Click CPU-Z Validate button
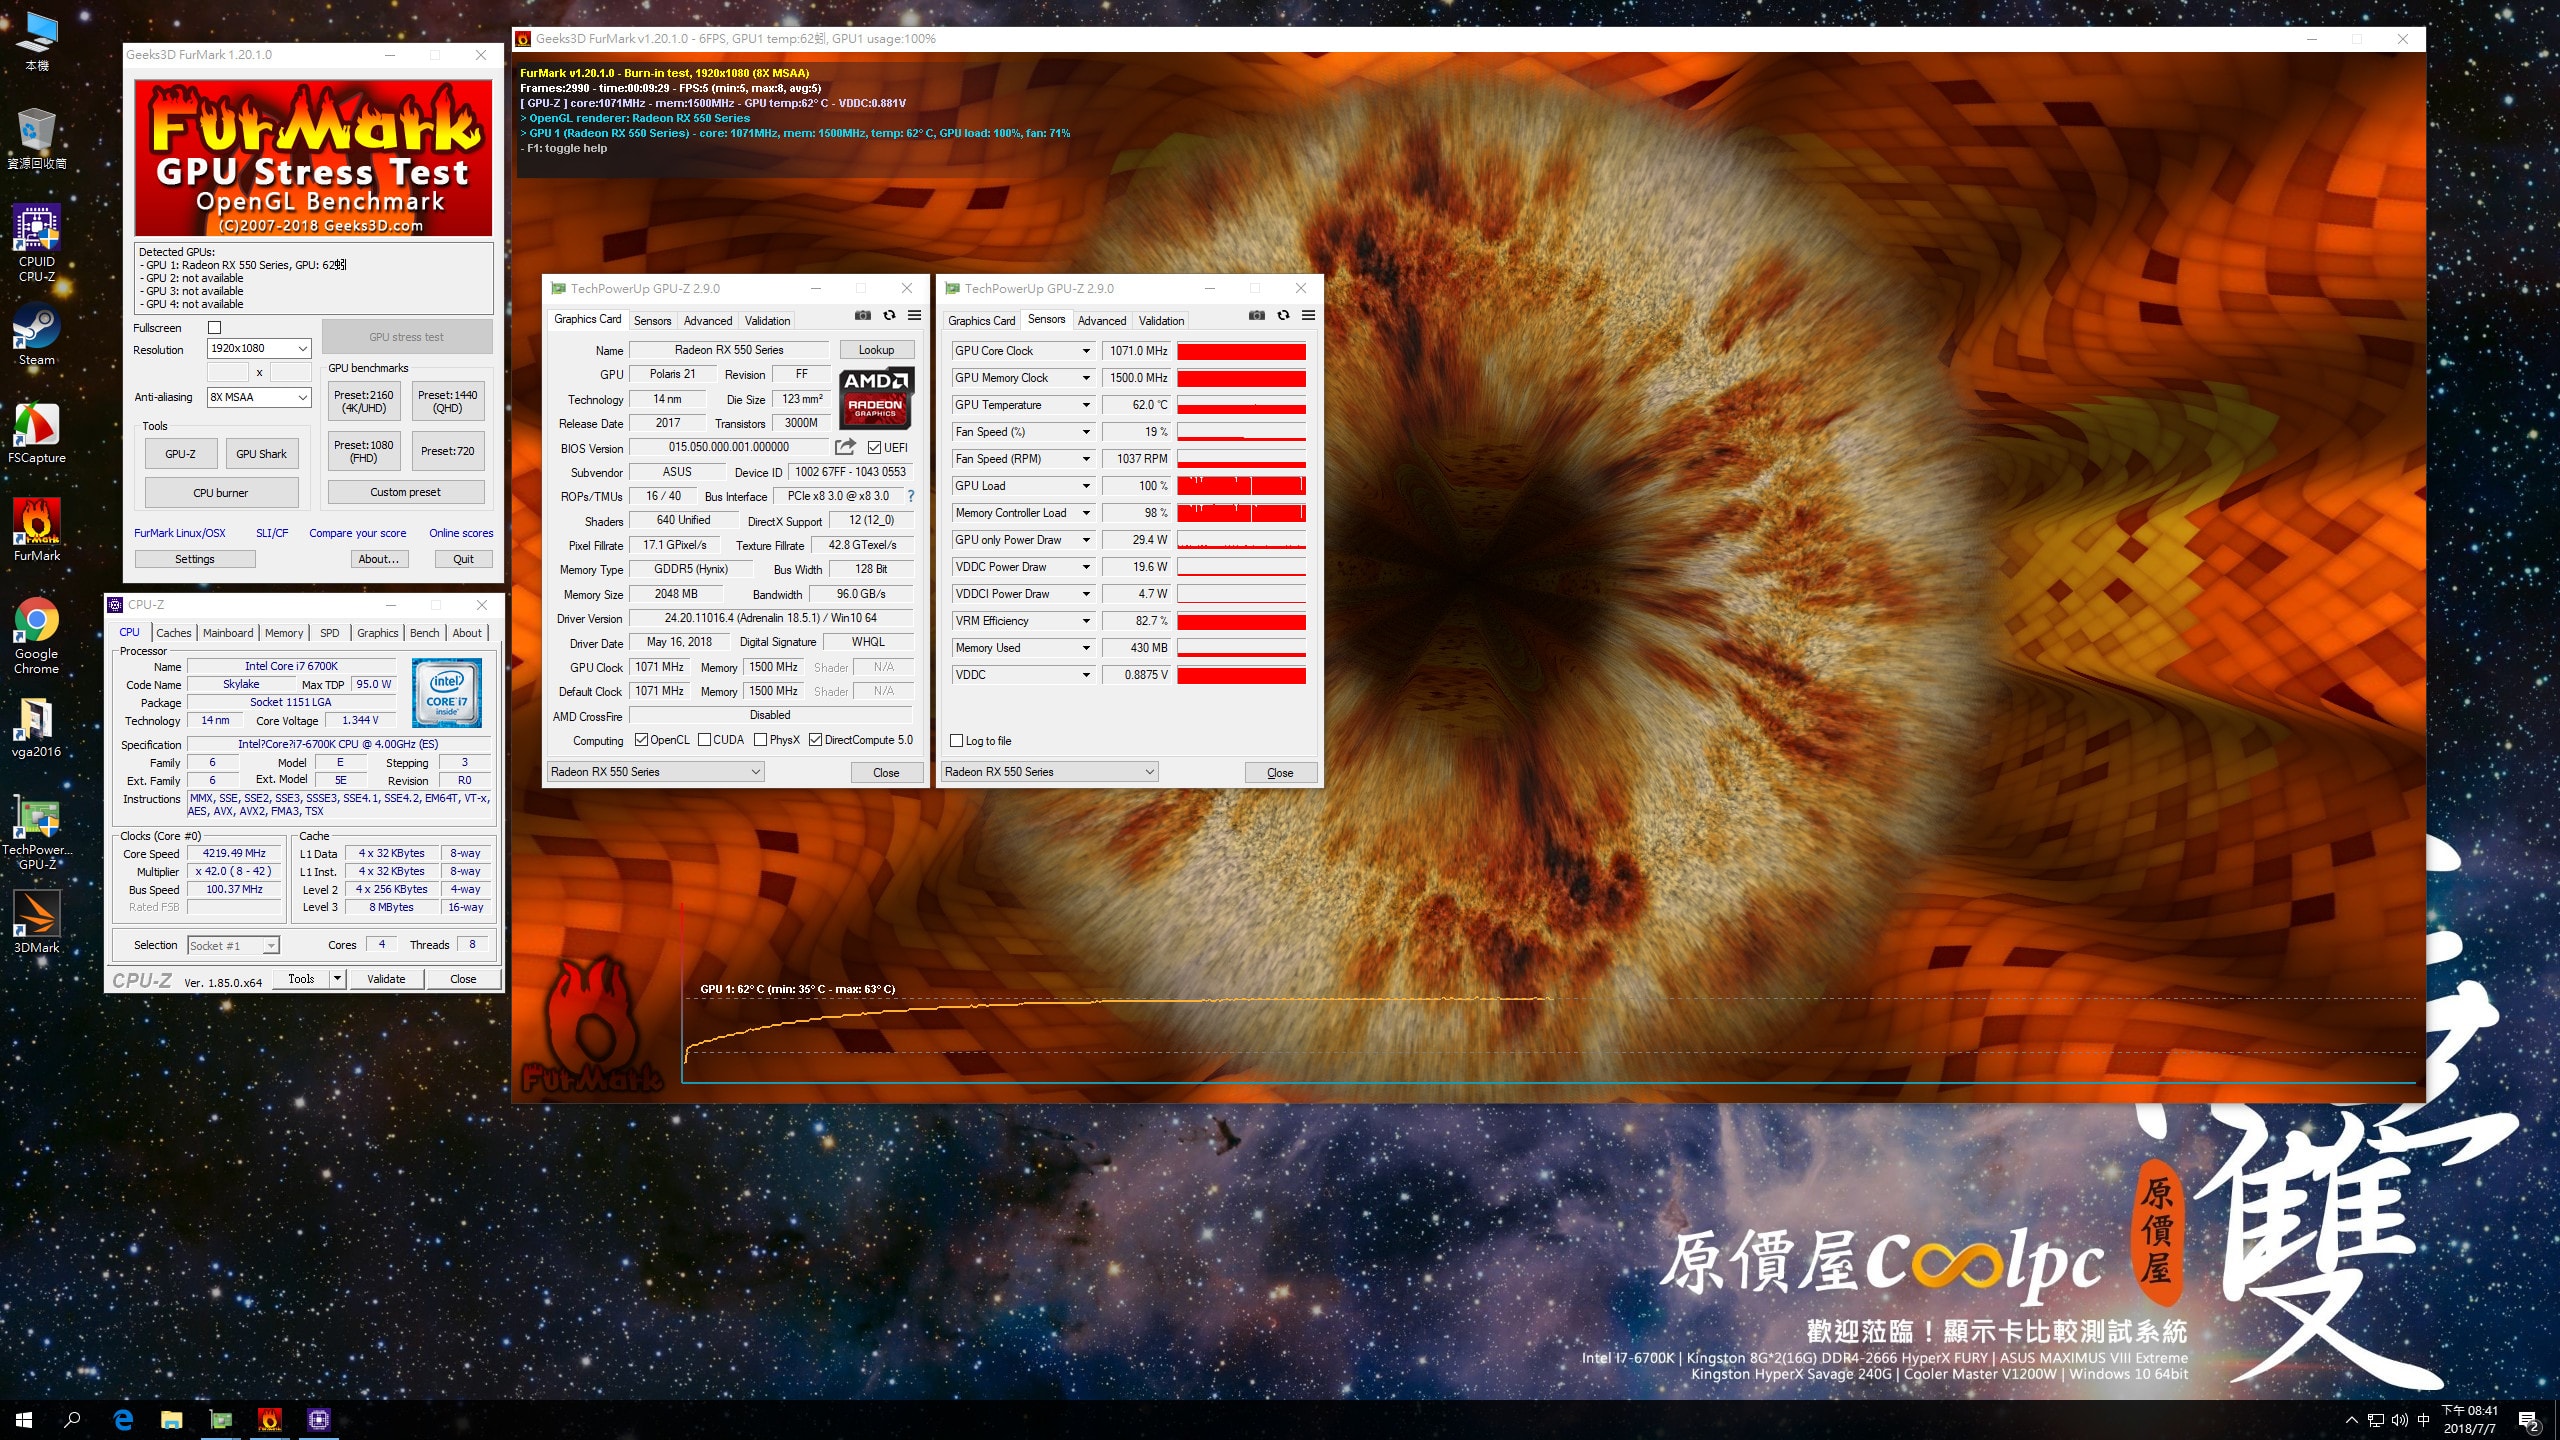2560x1440 pixels. 386,979
